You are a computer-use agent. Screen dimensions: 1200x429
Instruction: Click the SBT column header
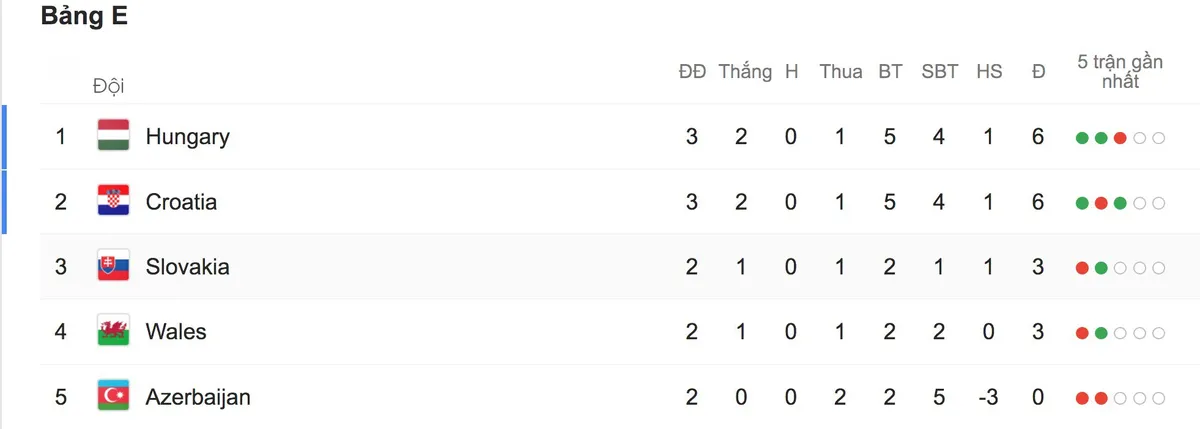[x=939, y=72]
